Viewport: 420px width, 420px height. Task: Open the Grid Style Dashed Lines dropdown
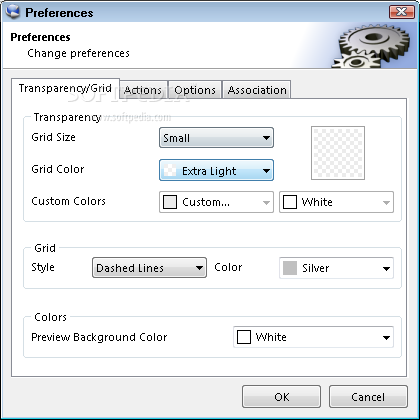click(149, 267)
